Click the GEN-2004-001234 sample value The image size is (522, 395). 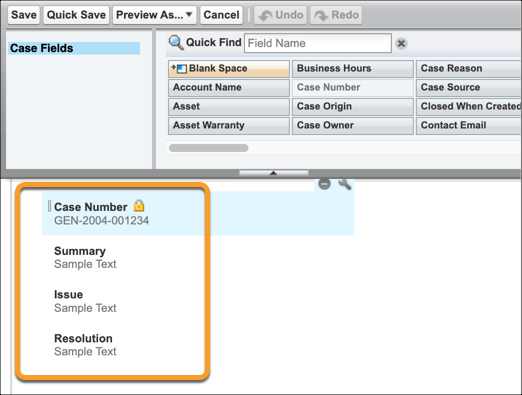(x=101, y=221)
